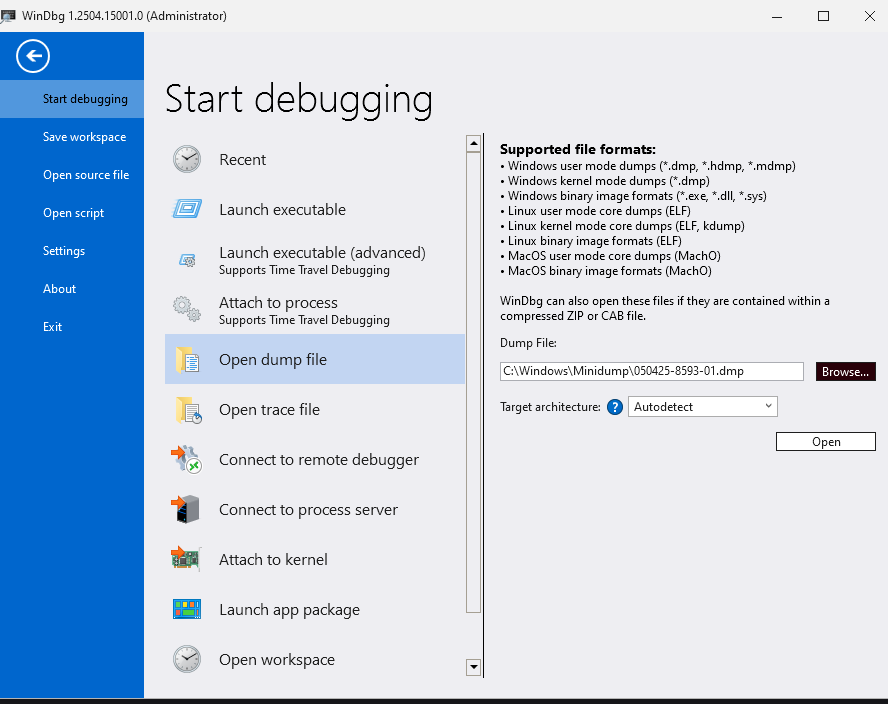This screenshot has width=888, height=704.
Task: Click the Launch executable (advanced) gear icon
Action: point(187,260)
